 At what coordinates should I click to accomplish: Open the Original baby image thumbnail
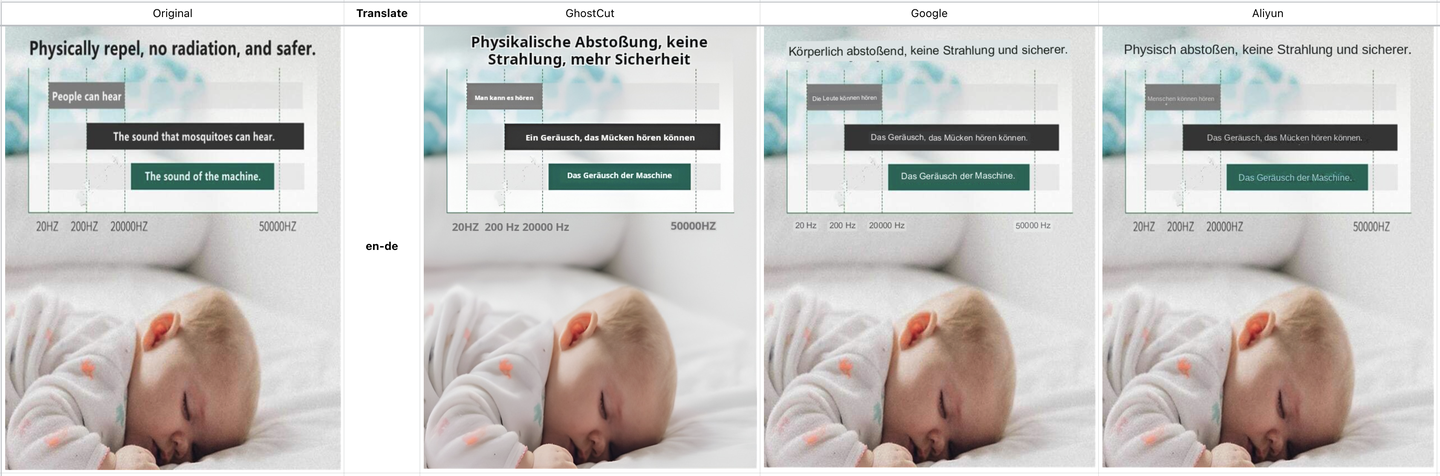[x=172, y=248]
